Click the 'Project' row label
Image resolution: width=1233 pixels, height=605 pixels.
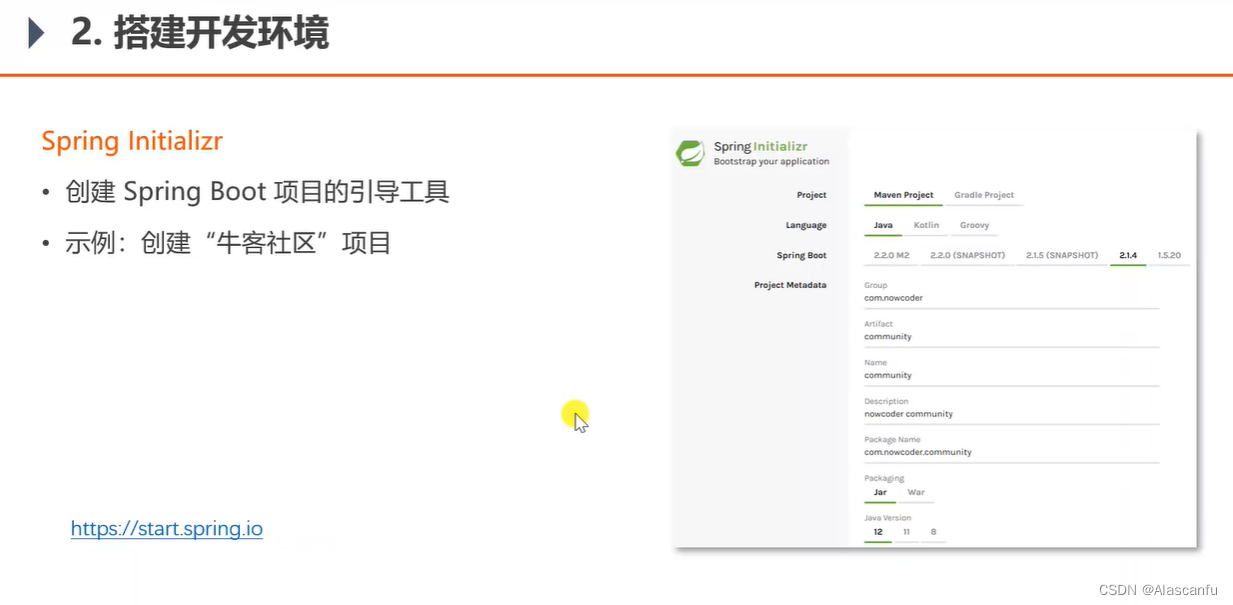point(812,195)
